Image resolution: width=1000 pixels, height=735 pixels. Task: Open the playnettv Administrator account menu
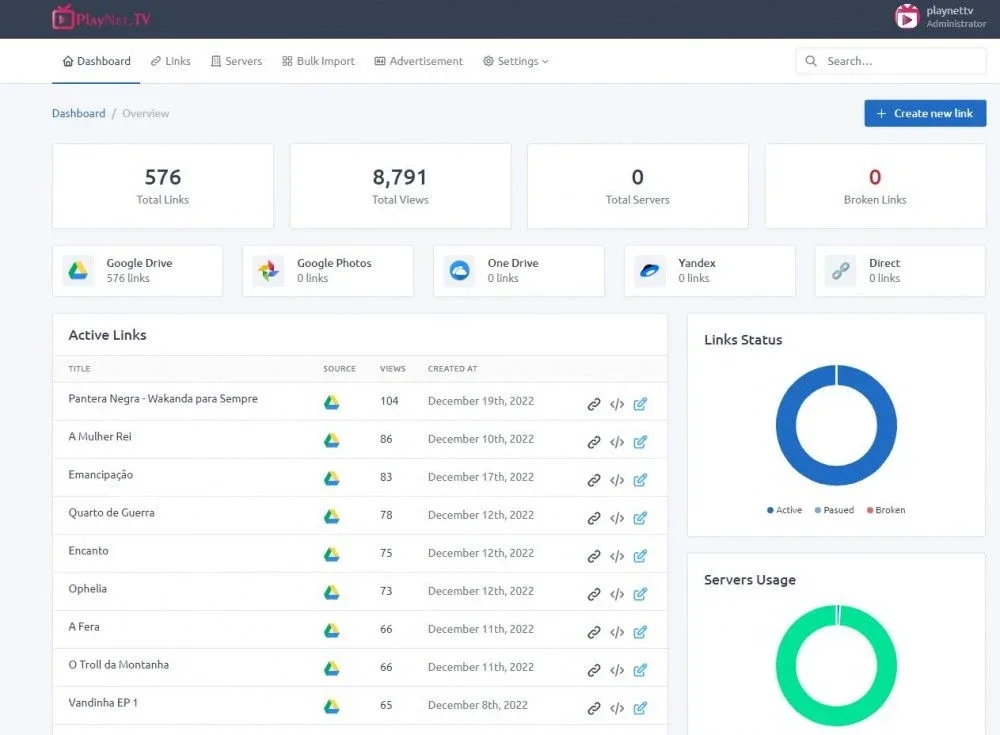941,17
